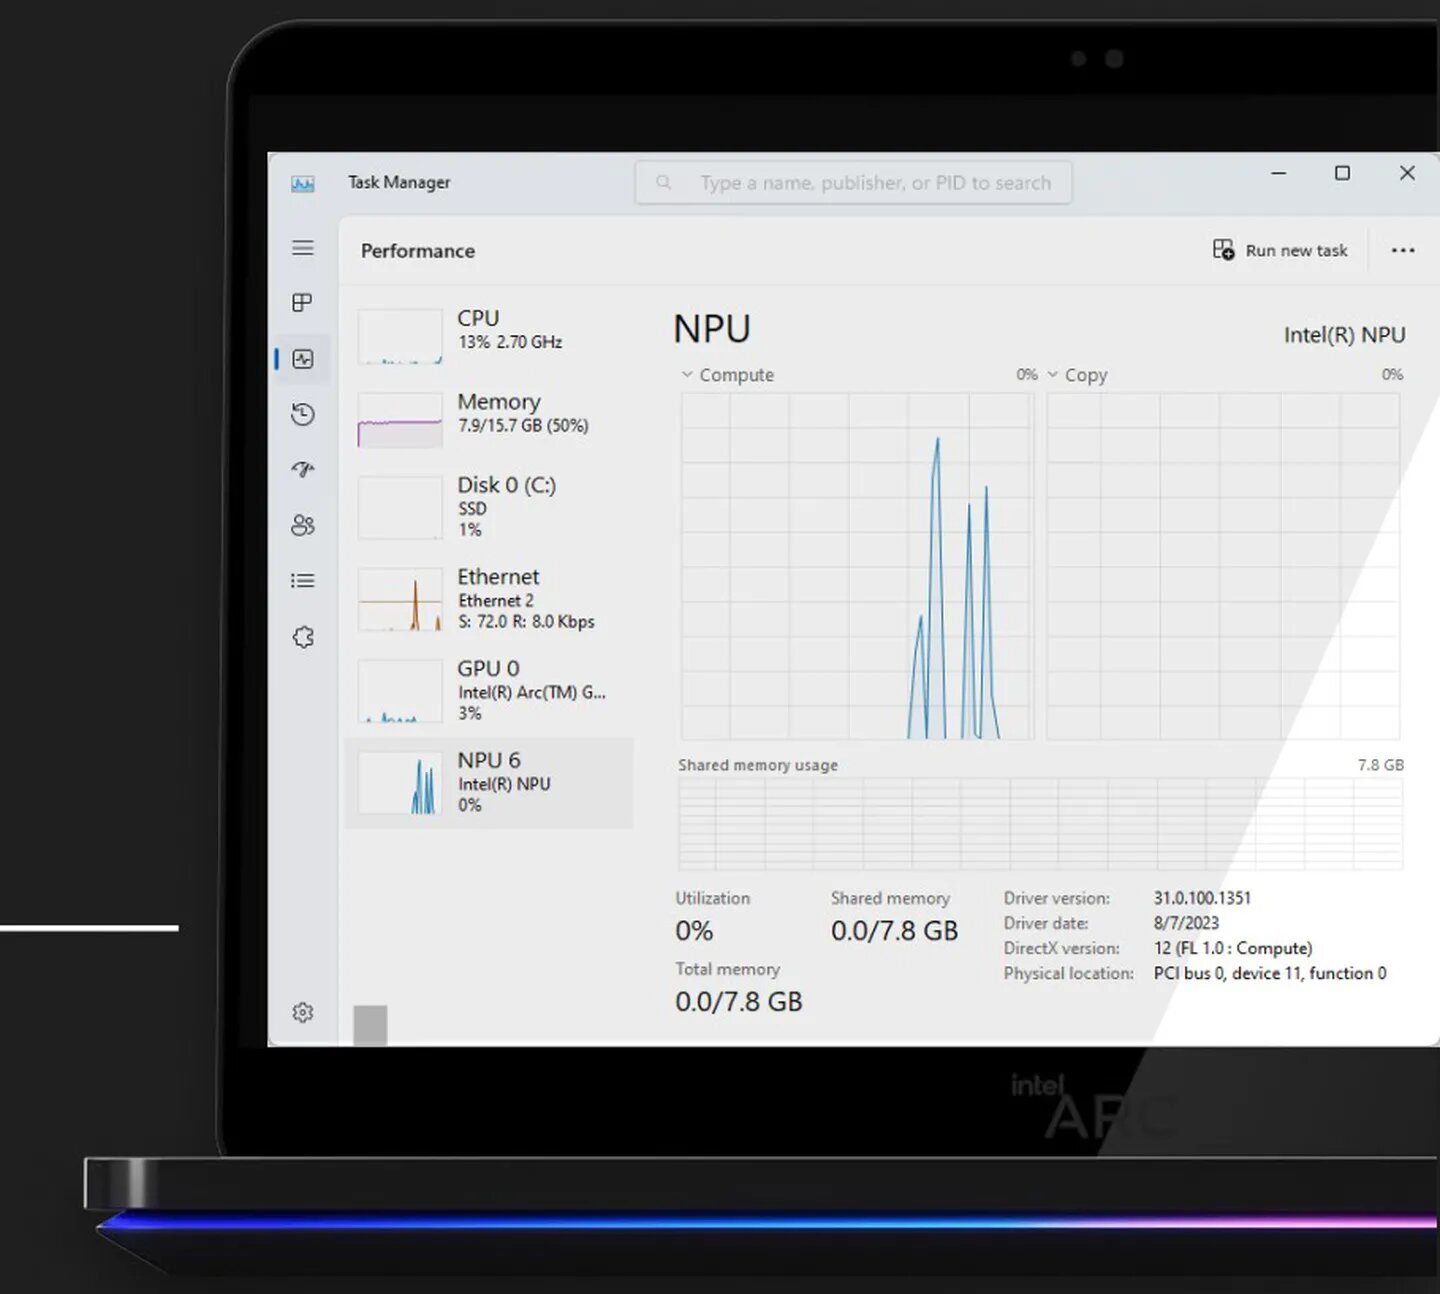Screen dimensions: 1440x1294
Task: Open the hamburger navigation menu
Action: coord(303,248)
